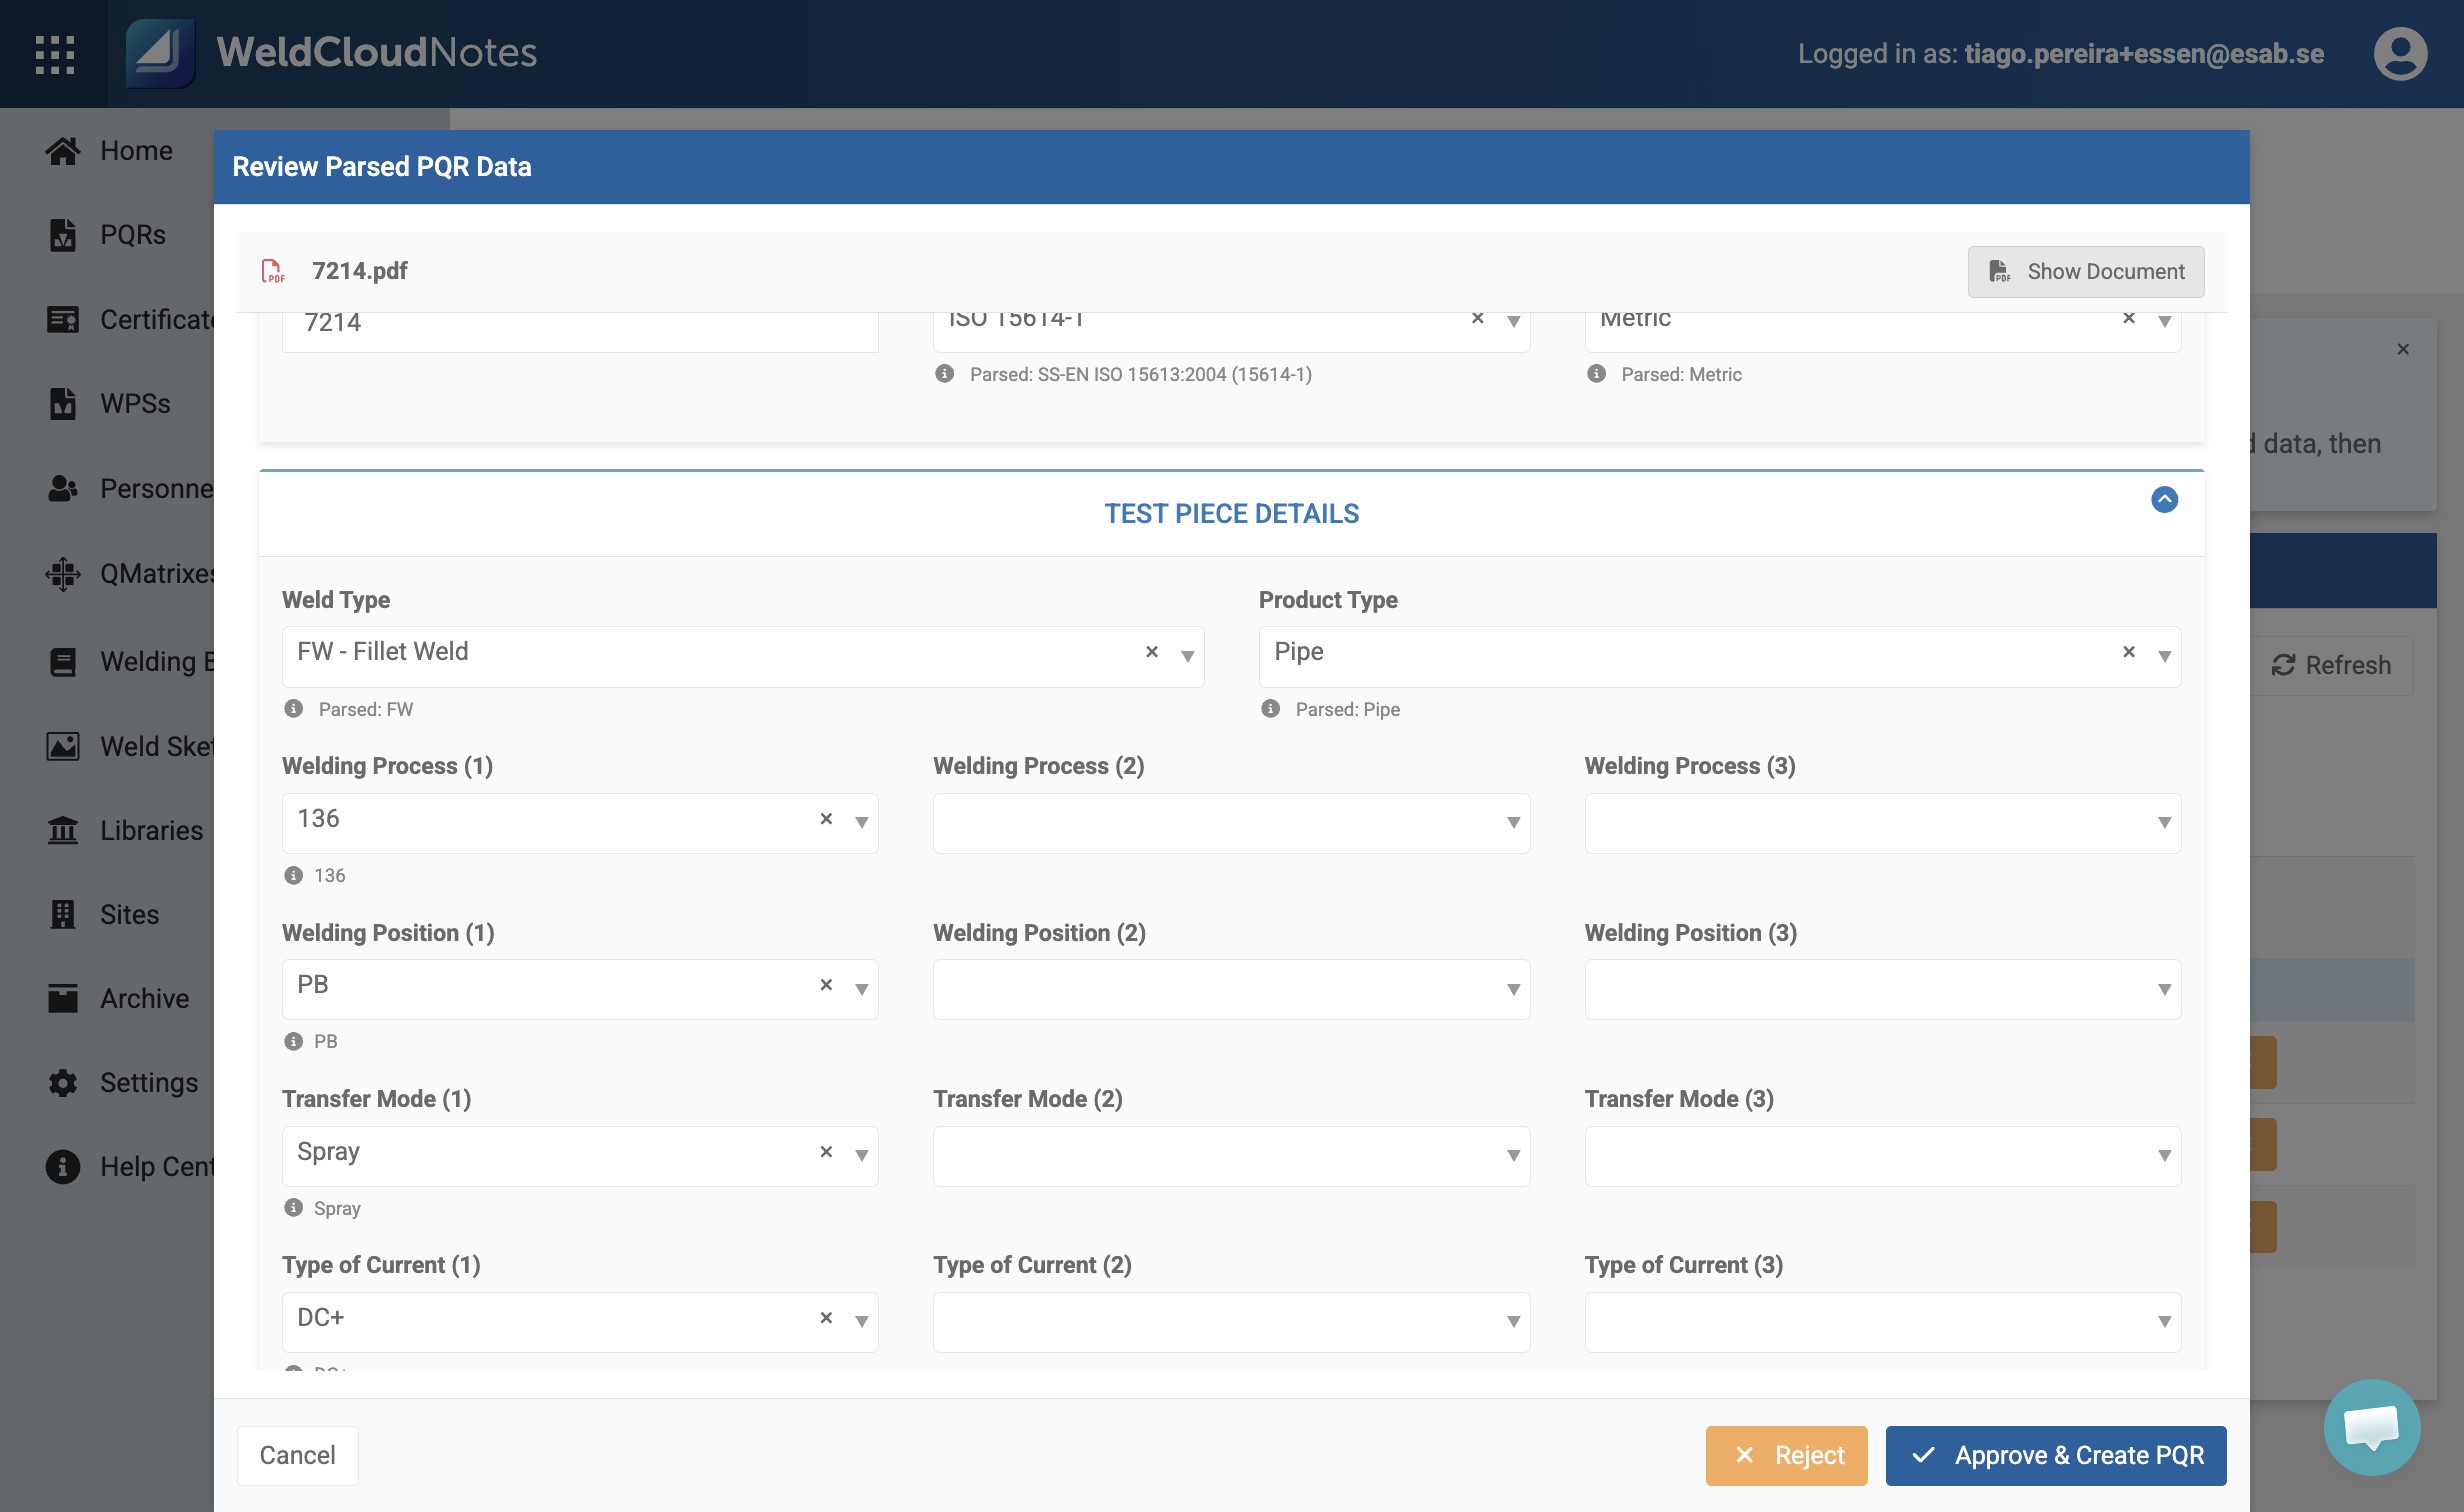Clear the ISO 15614-1 standard selection
Screen dimensions: 2464x1512
(x=1477, y=319)
